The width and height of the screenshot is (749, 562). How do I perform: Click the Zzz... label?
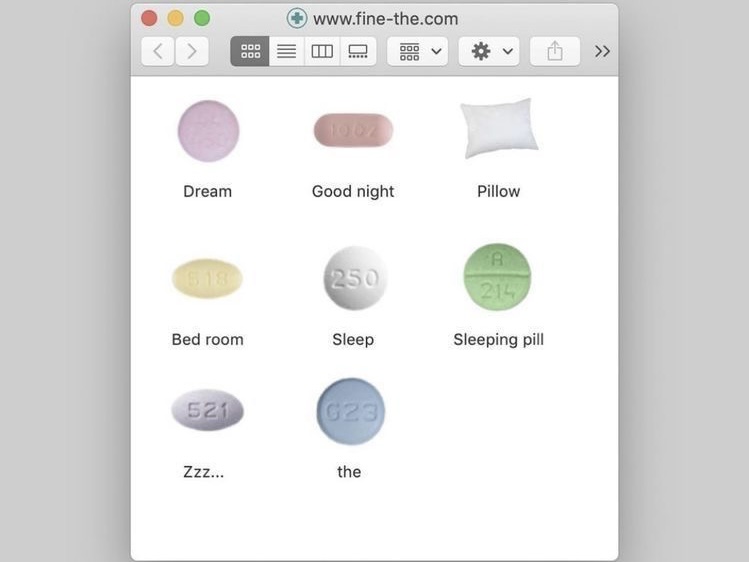point(203,472)
